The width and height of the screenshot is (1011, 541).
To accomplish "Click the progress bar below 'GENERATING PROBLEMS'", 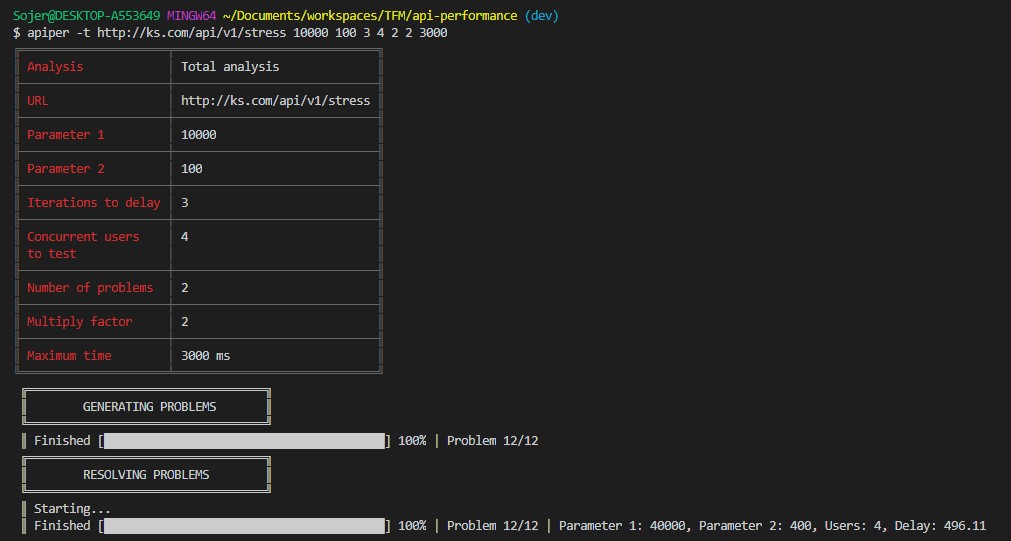I will (244, 441).
